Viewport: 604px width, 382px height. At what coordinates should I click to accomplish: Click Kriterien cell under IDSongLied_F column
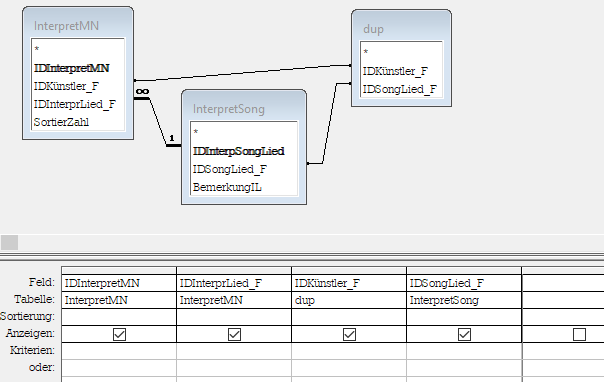click(x=464, y=351)
